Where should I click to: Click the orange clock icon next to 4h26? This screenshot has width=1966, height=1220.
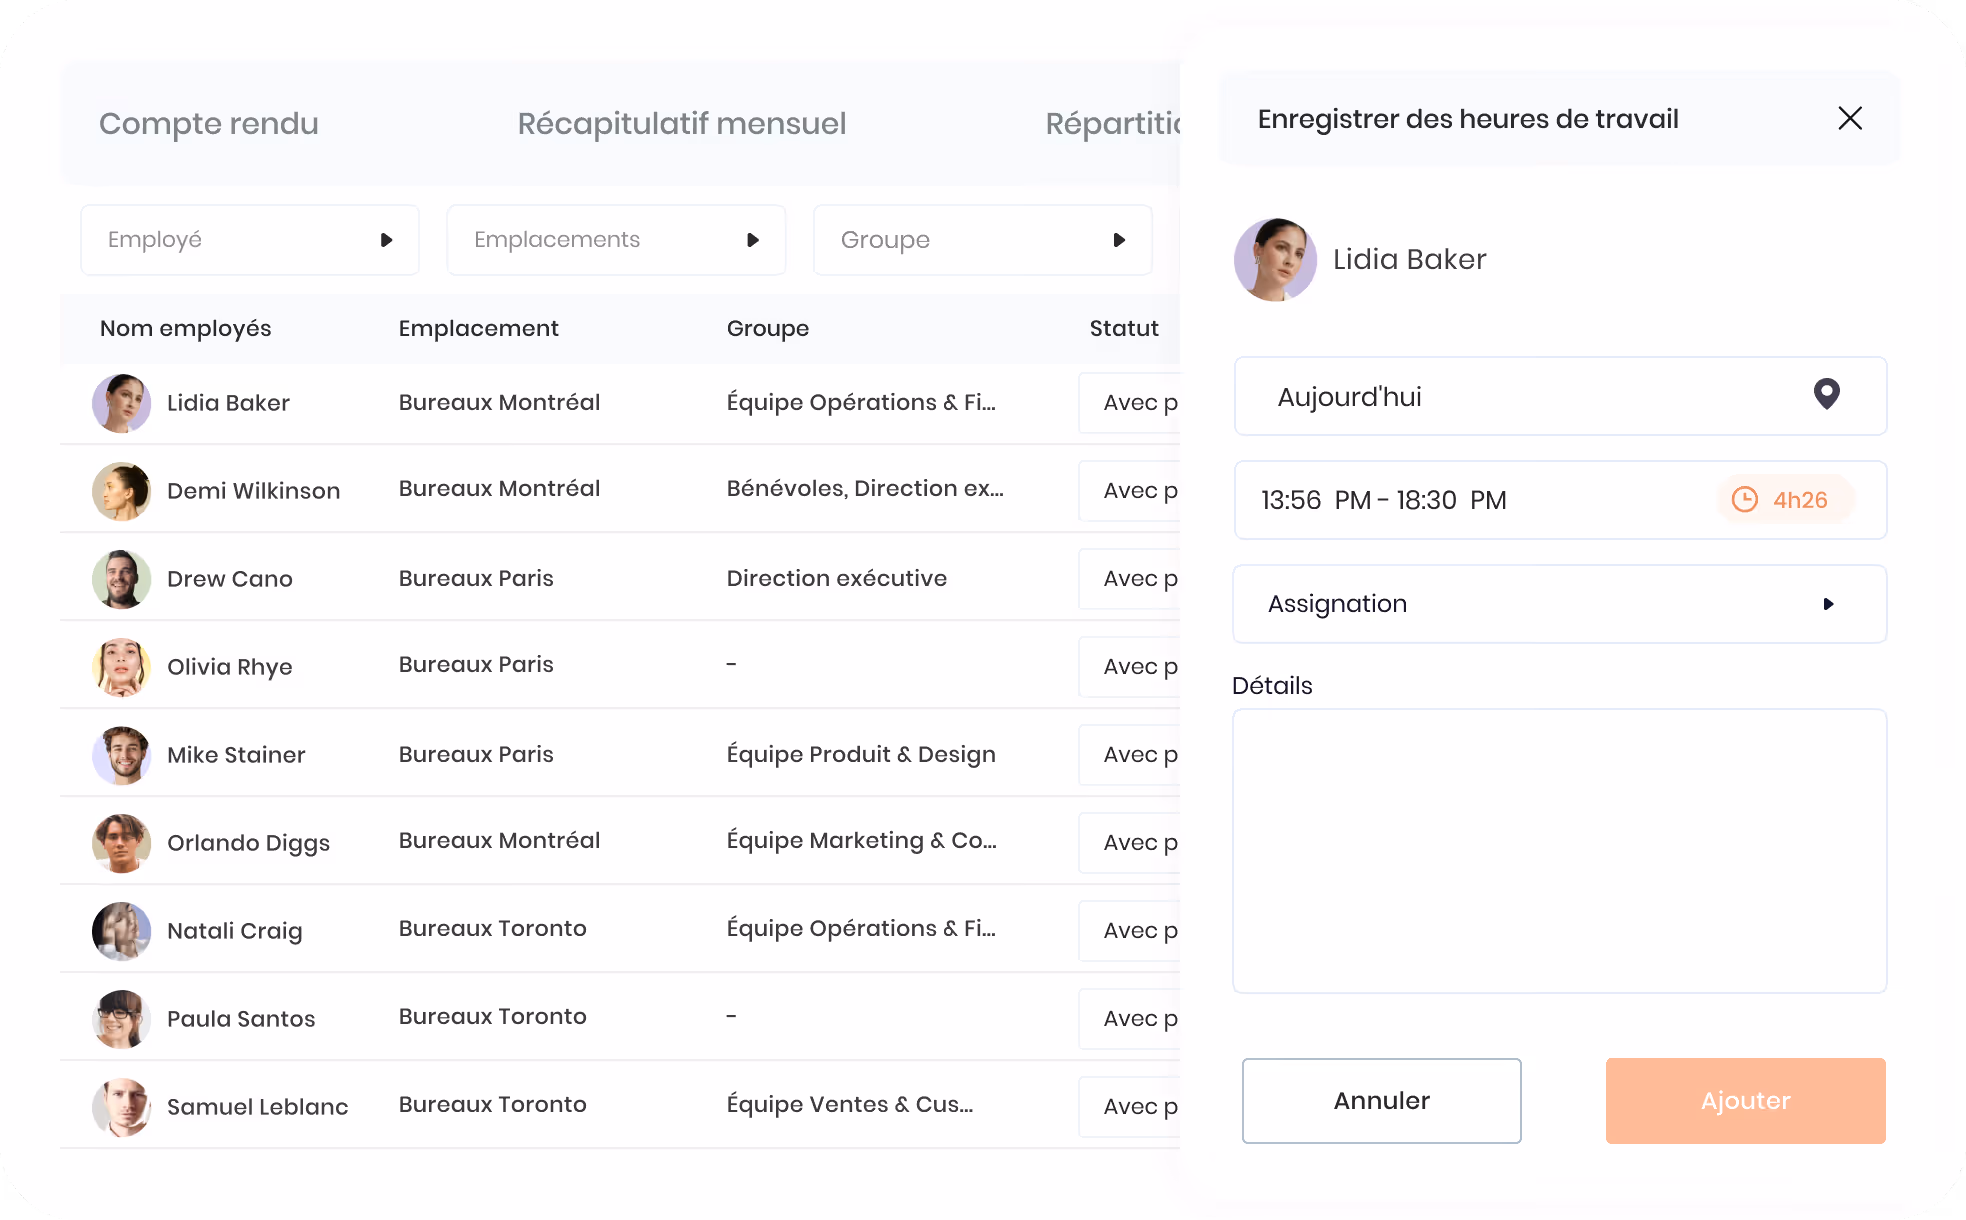click(1744, 499)
